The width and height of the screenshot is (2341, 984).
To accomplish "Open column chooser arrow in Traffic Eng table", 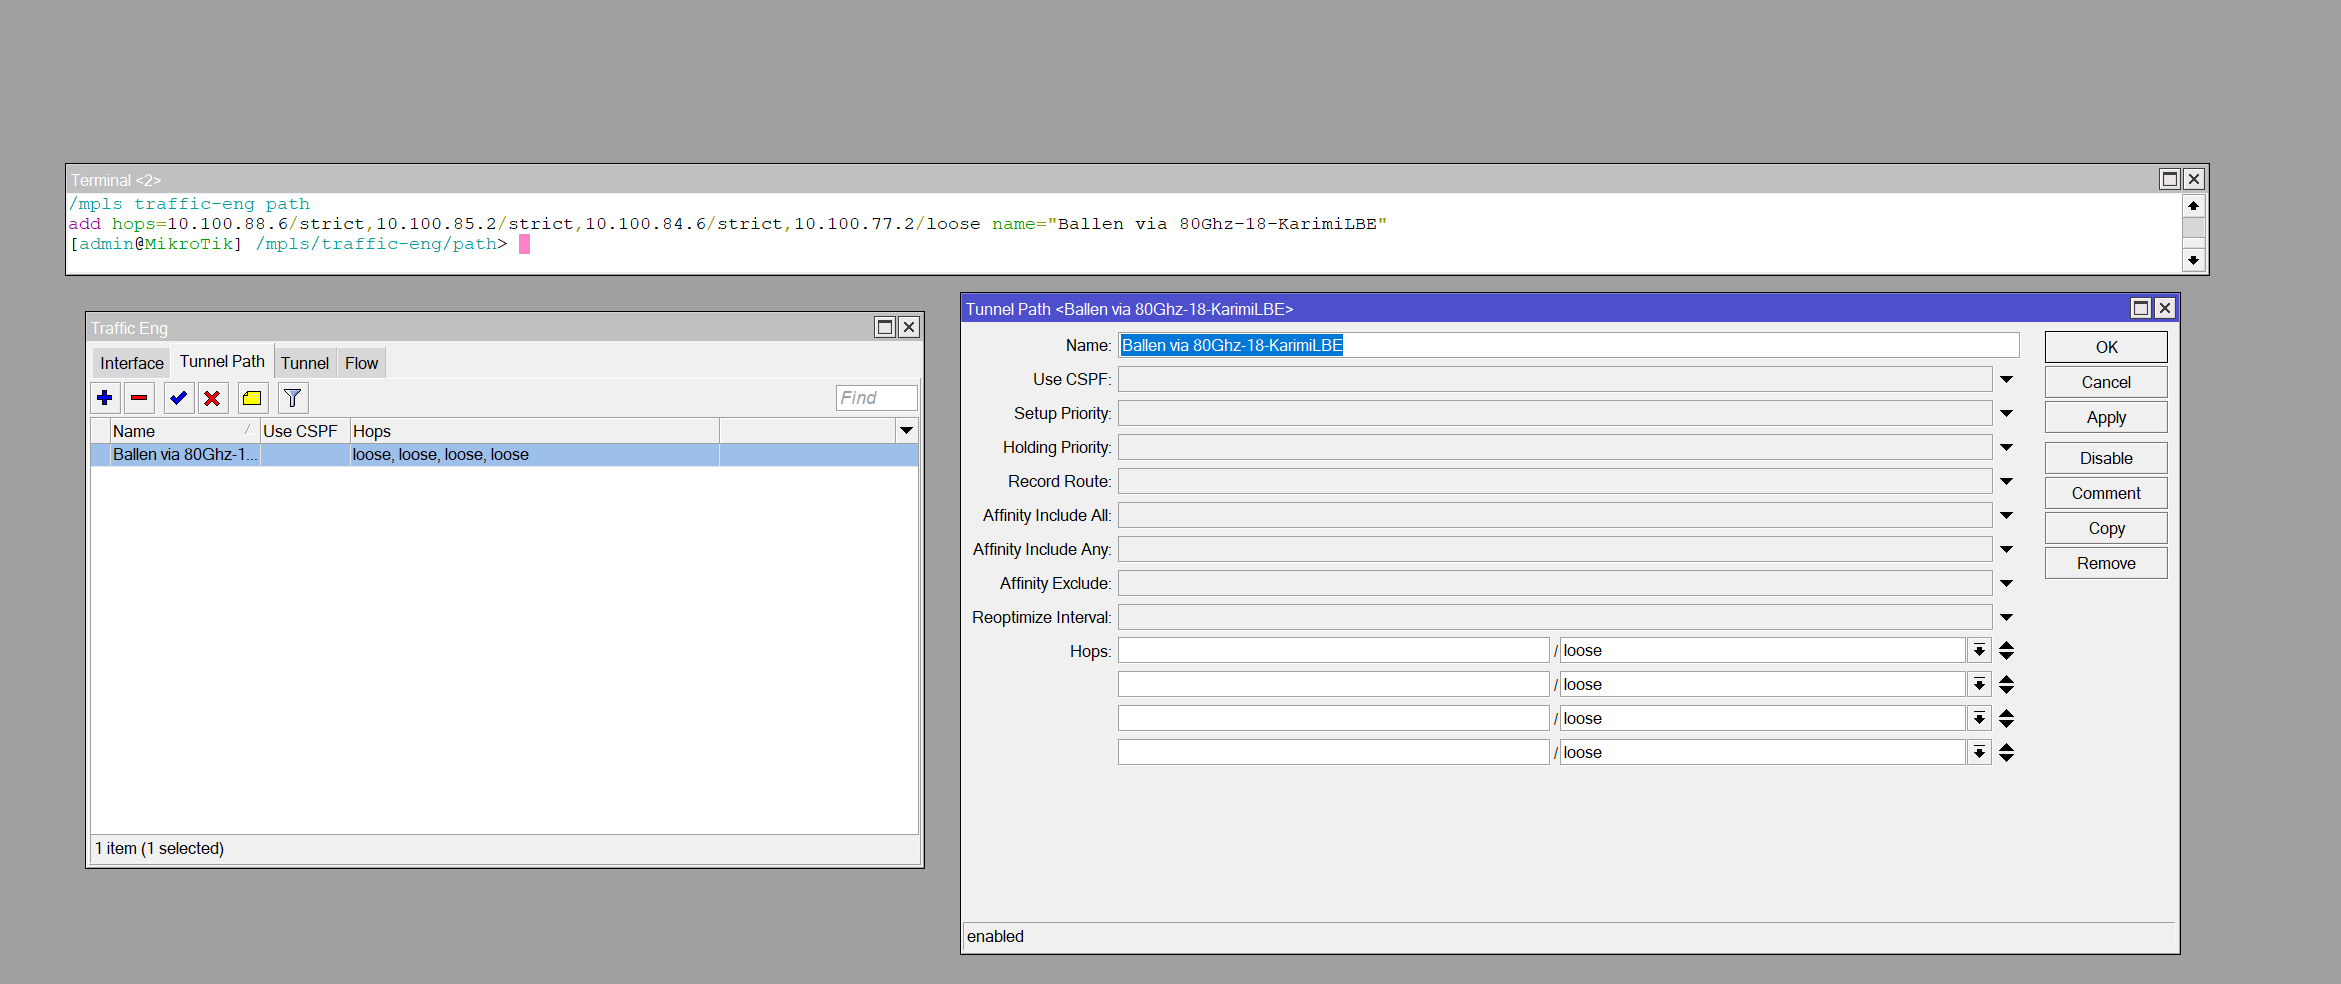I will pyautogui.click(x=906, y=431).
